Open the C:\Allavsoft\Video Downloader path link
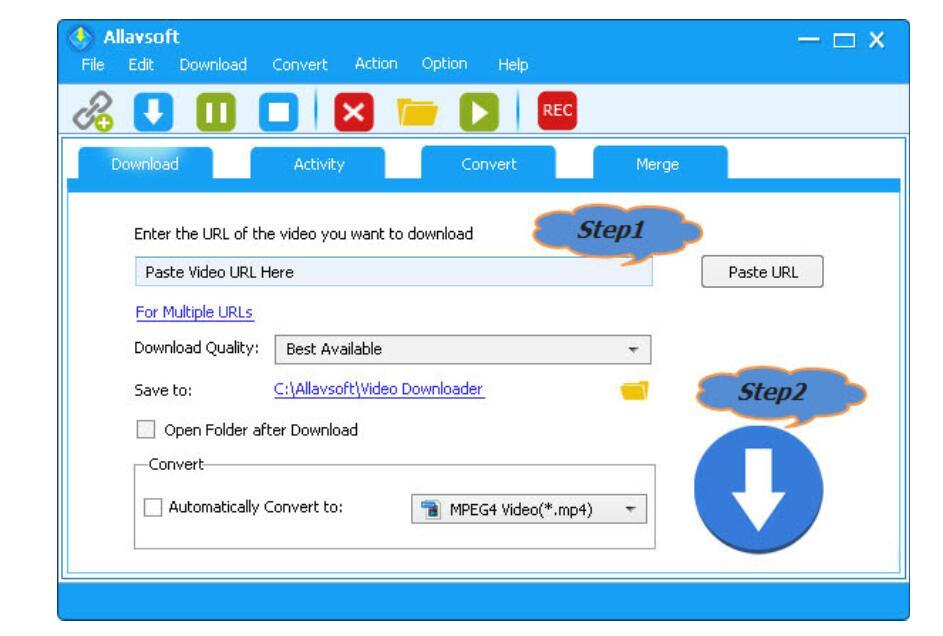943x636 pixels. click(x=379, y=389)
